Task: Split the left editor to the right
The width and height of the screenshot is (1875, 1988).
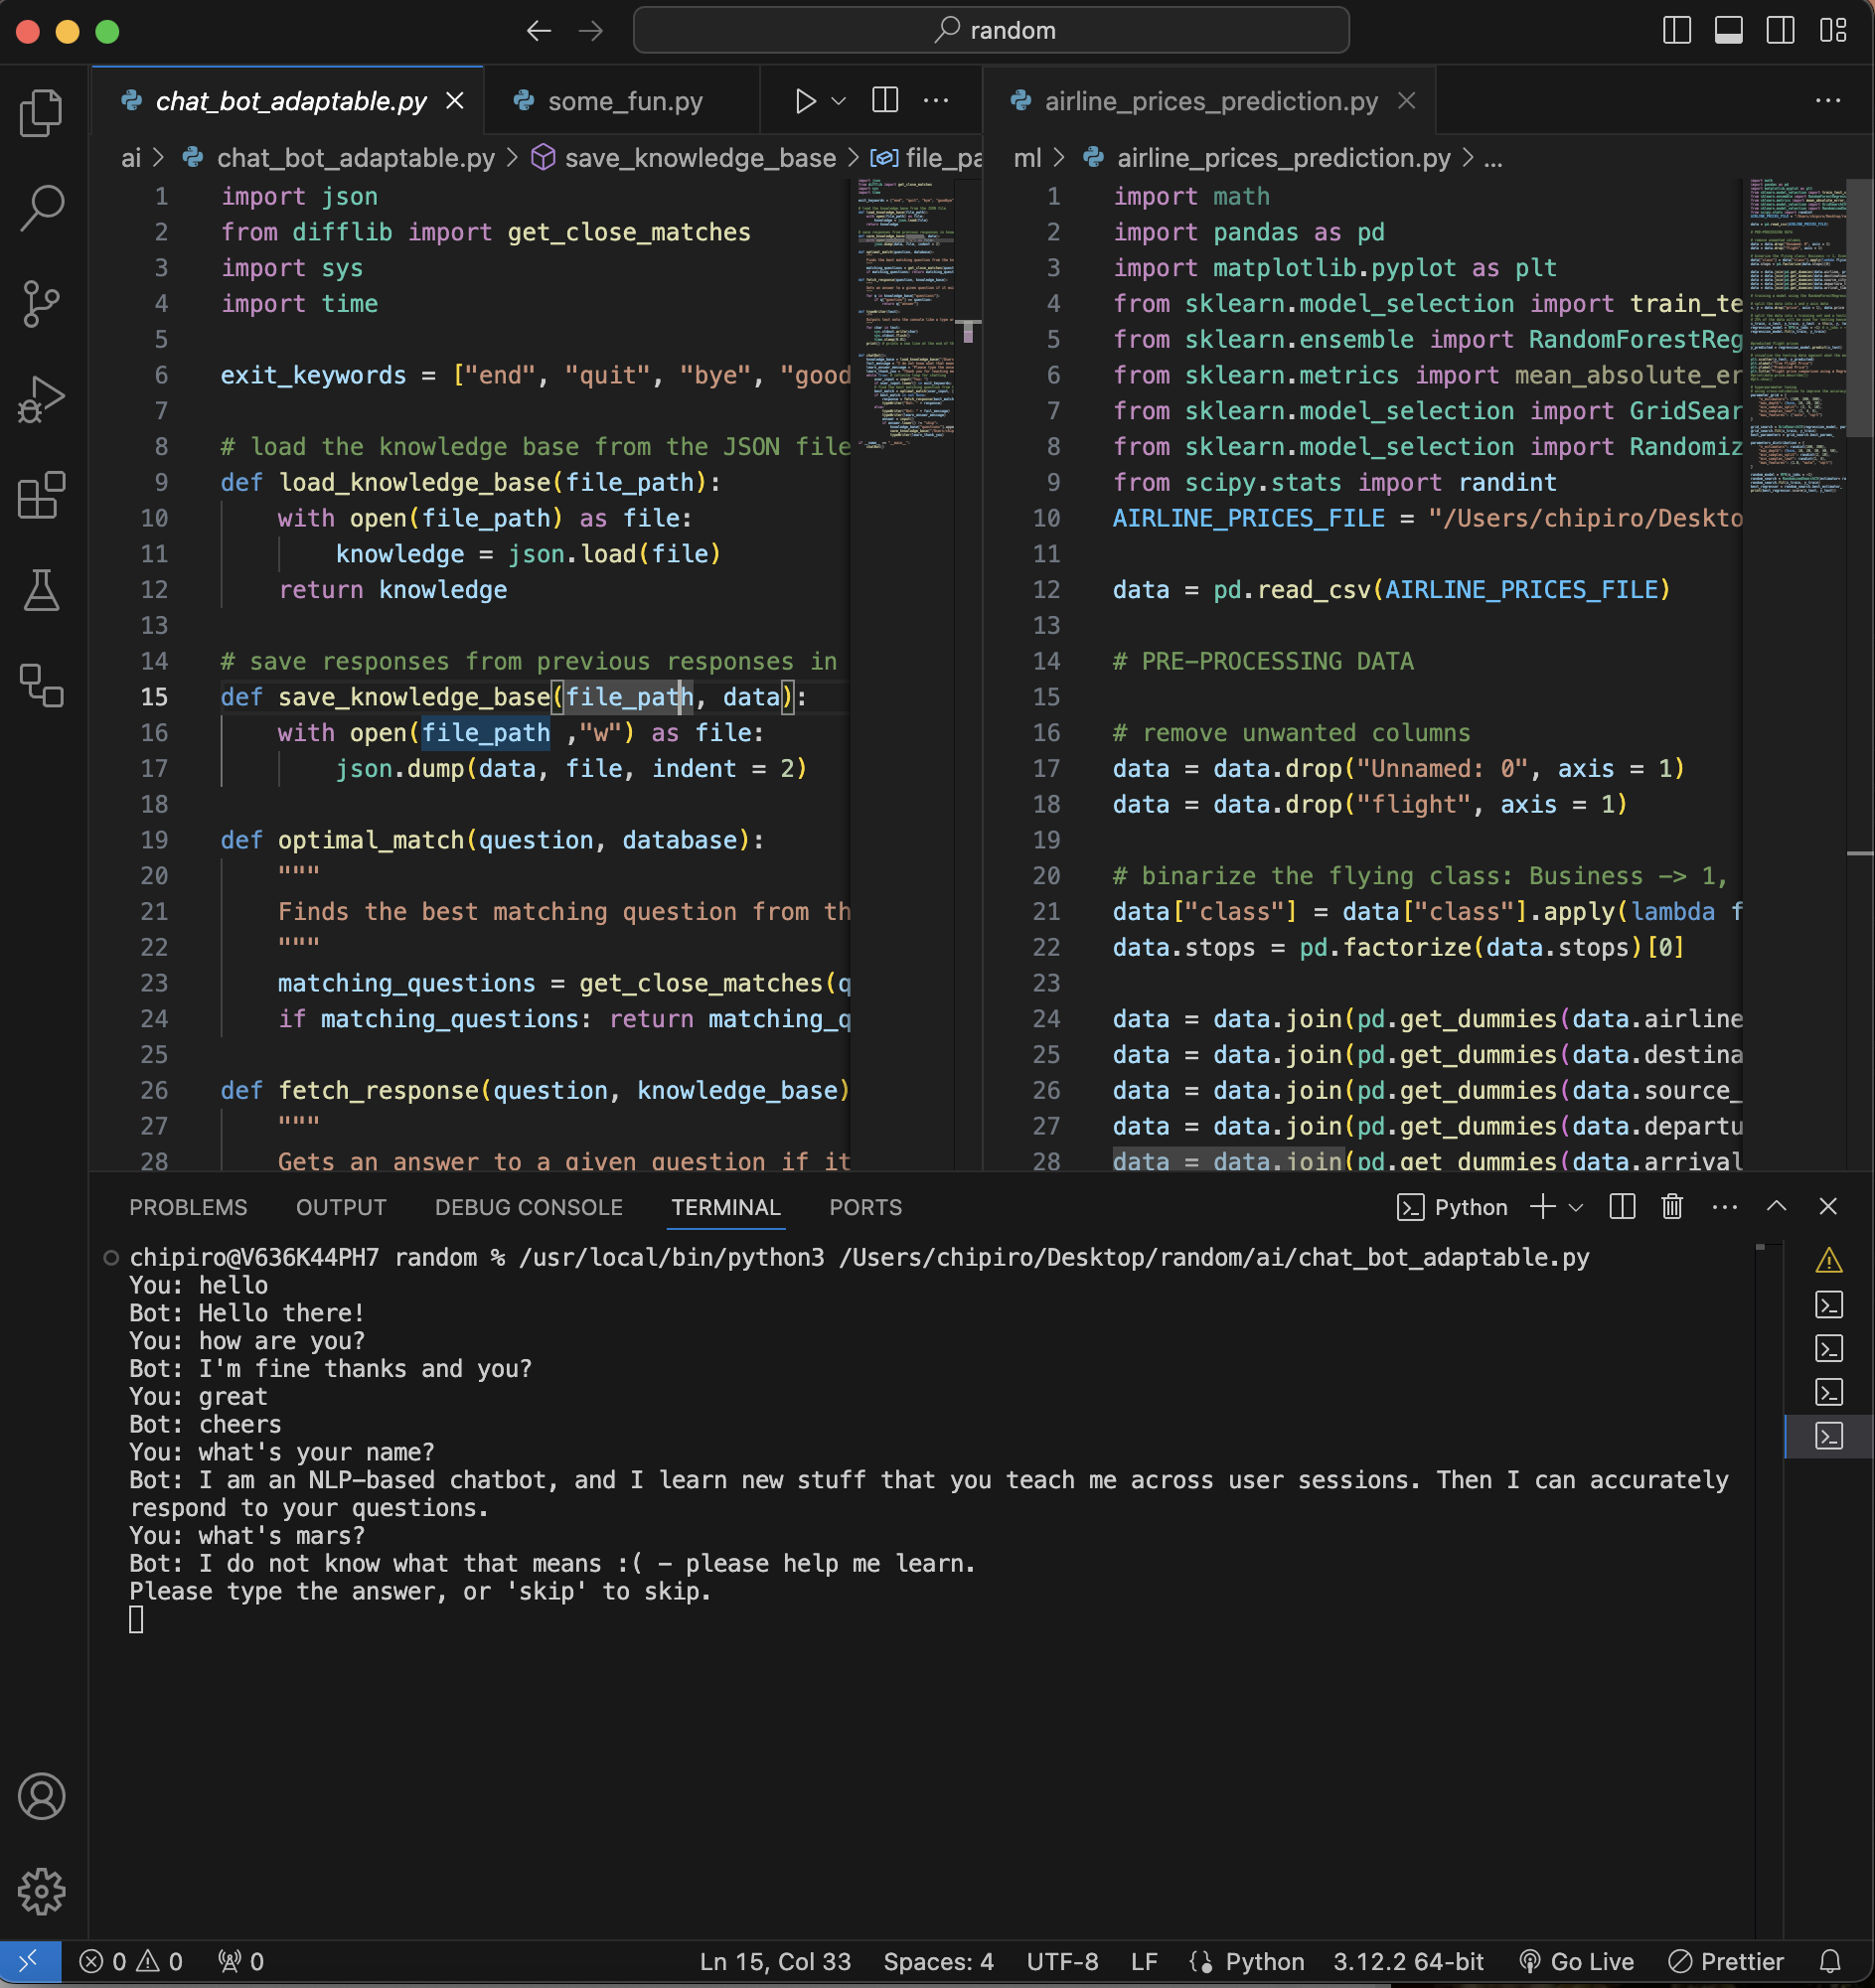Action: (x=885, y=100)
